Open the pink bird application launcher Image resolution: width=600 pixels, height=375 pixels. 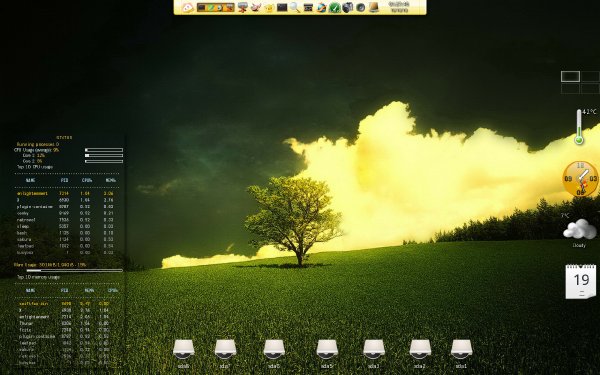(256, 7)
